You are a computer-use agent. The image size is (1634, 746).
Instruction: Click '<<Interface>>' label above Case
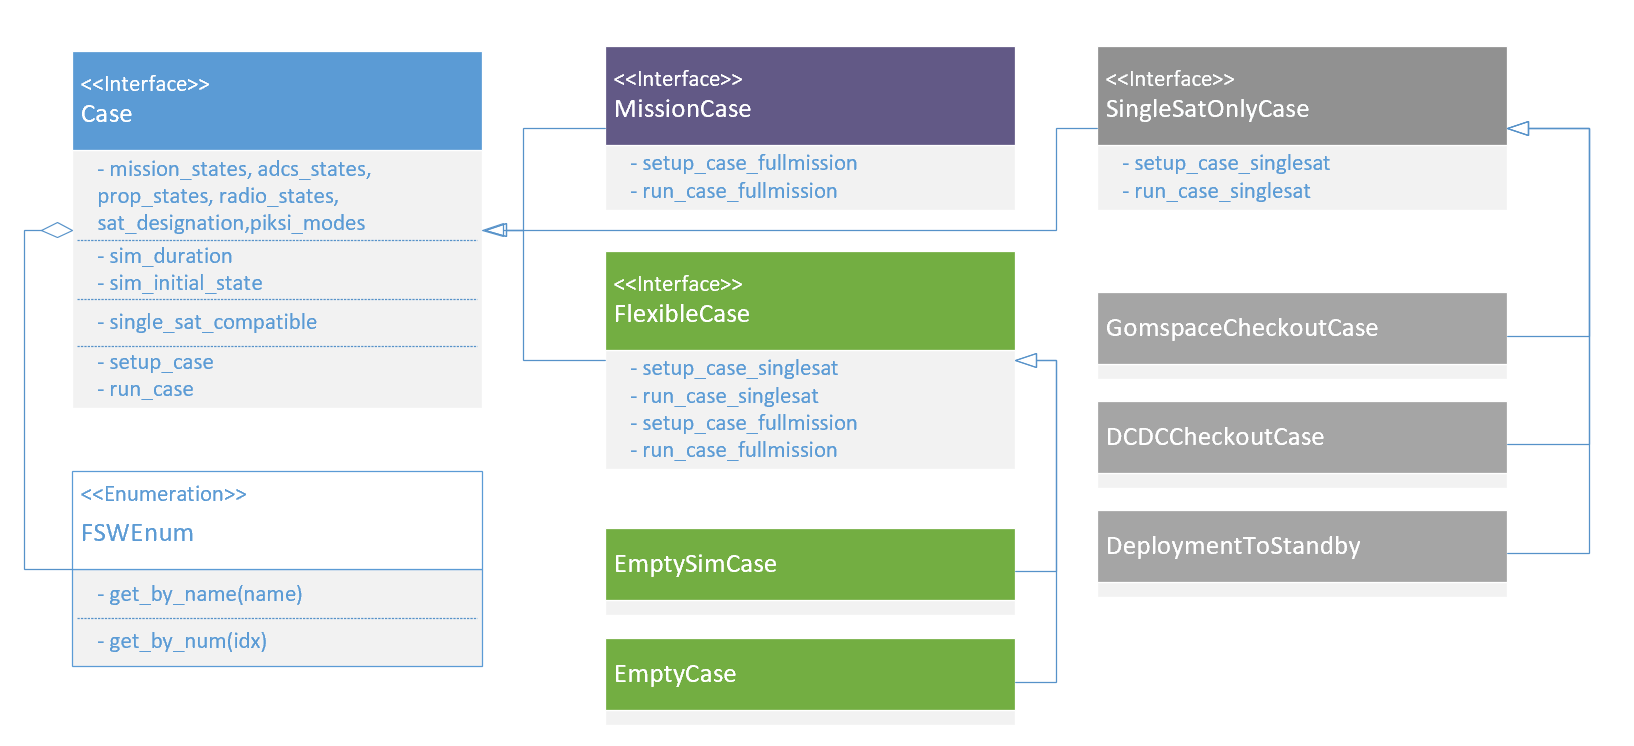point(145,84)
